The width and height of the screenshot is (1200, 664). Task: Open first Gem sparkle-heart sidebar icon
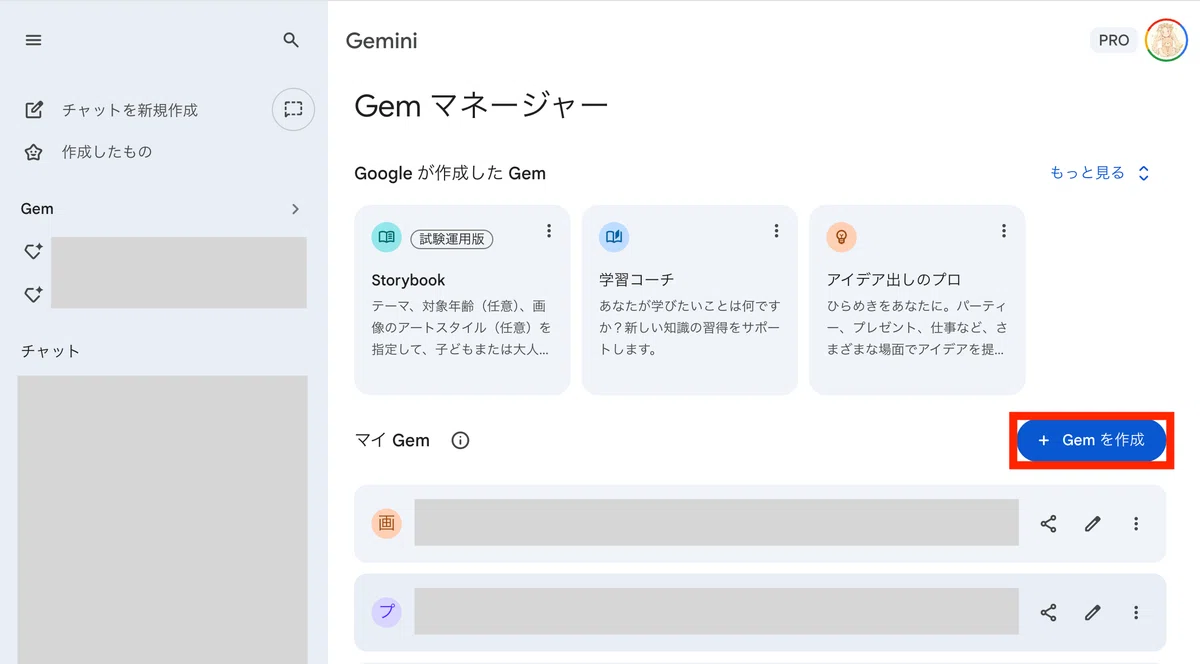tap(33, 252)
